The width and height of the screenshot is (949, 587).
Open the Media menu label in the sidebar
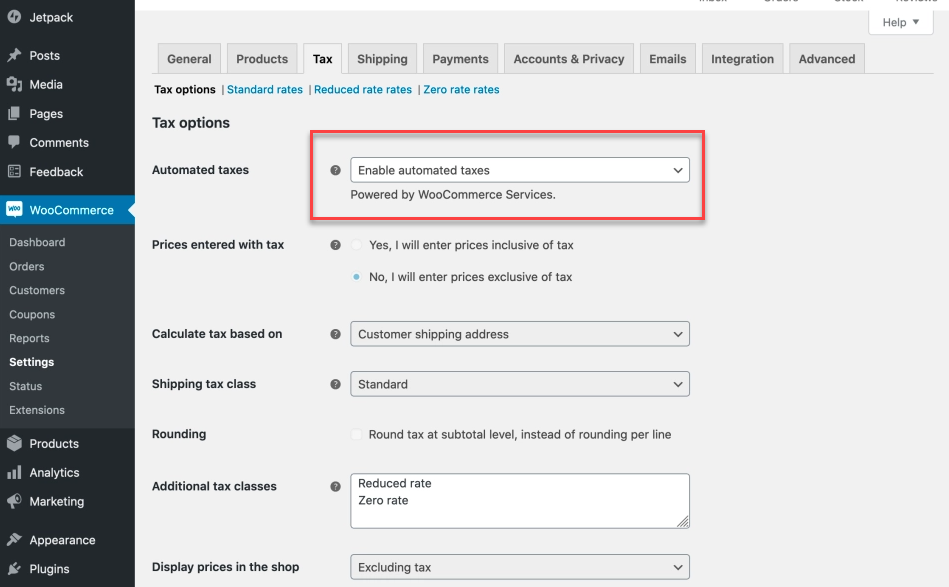[46, 85]
